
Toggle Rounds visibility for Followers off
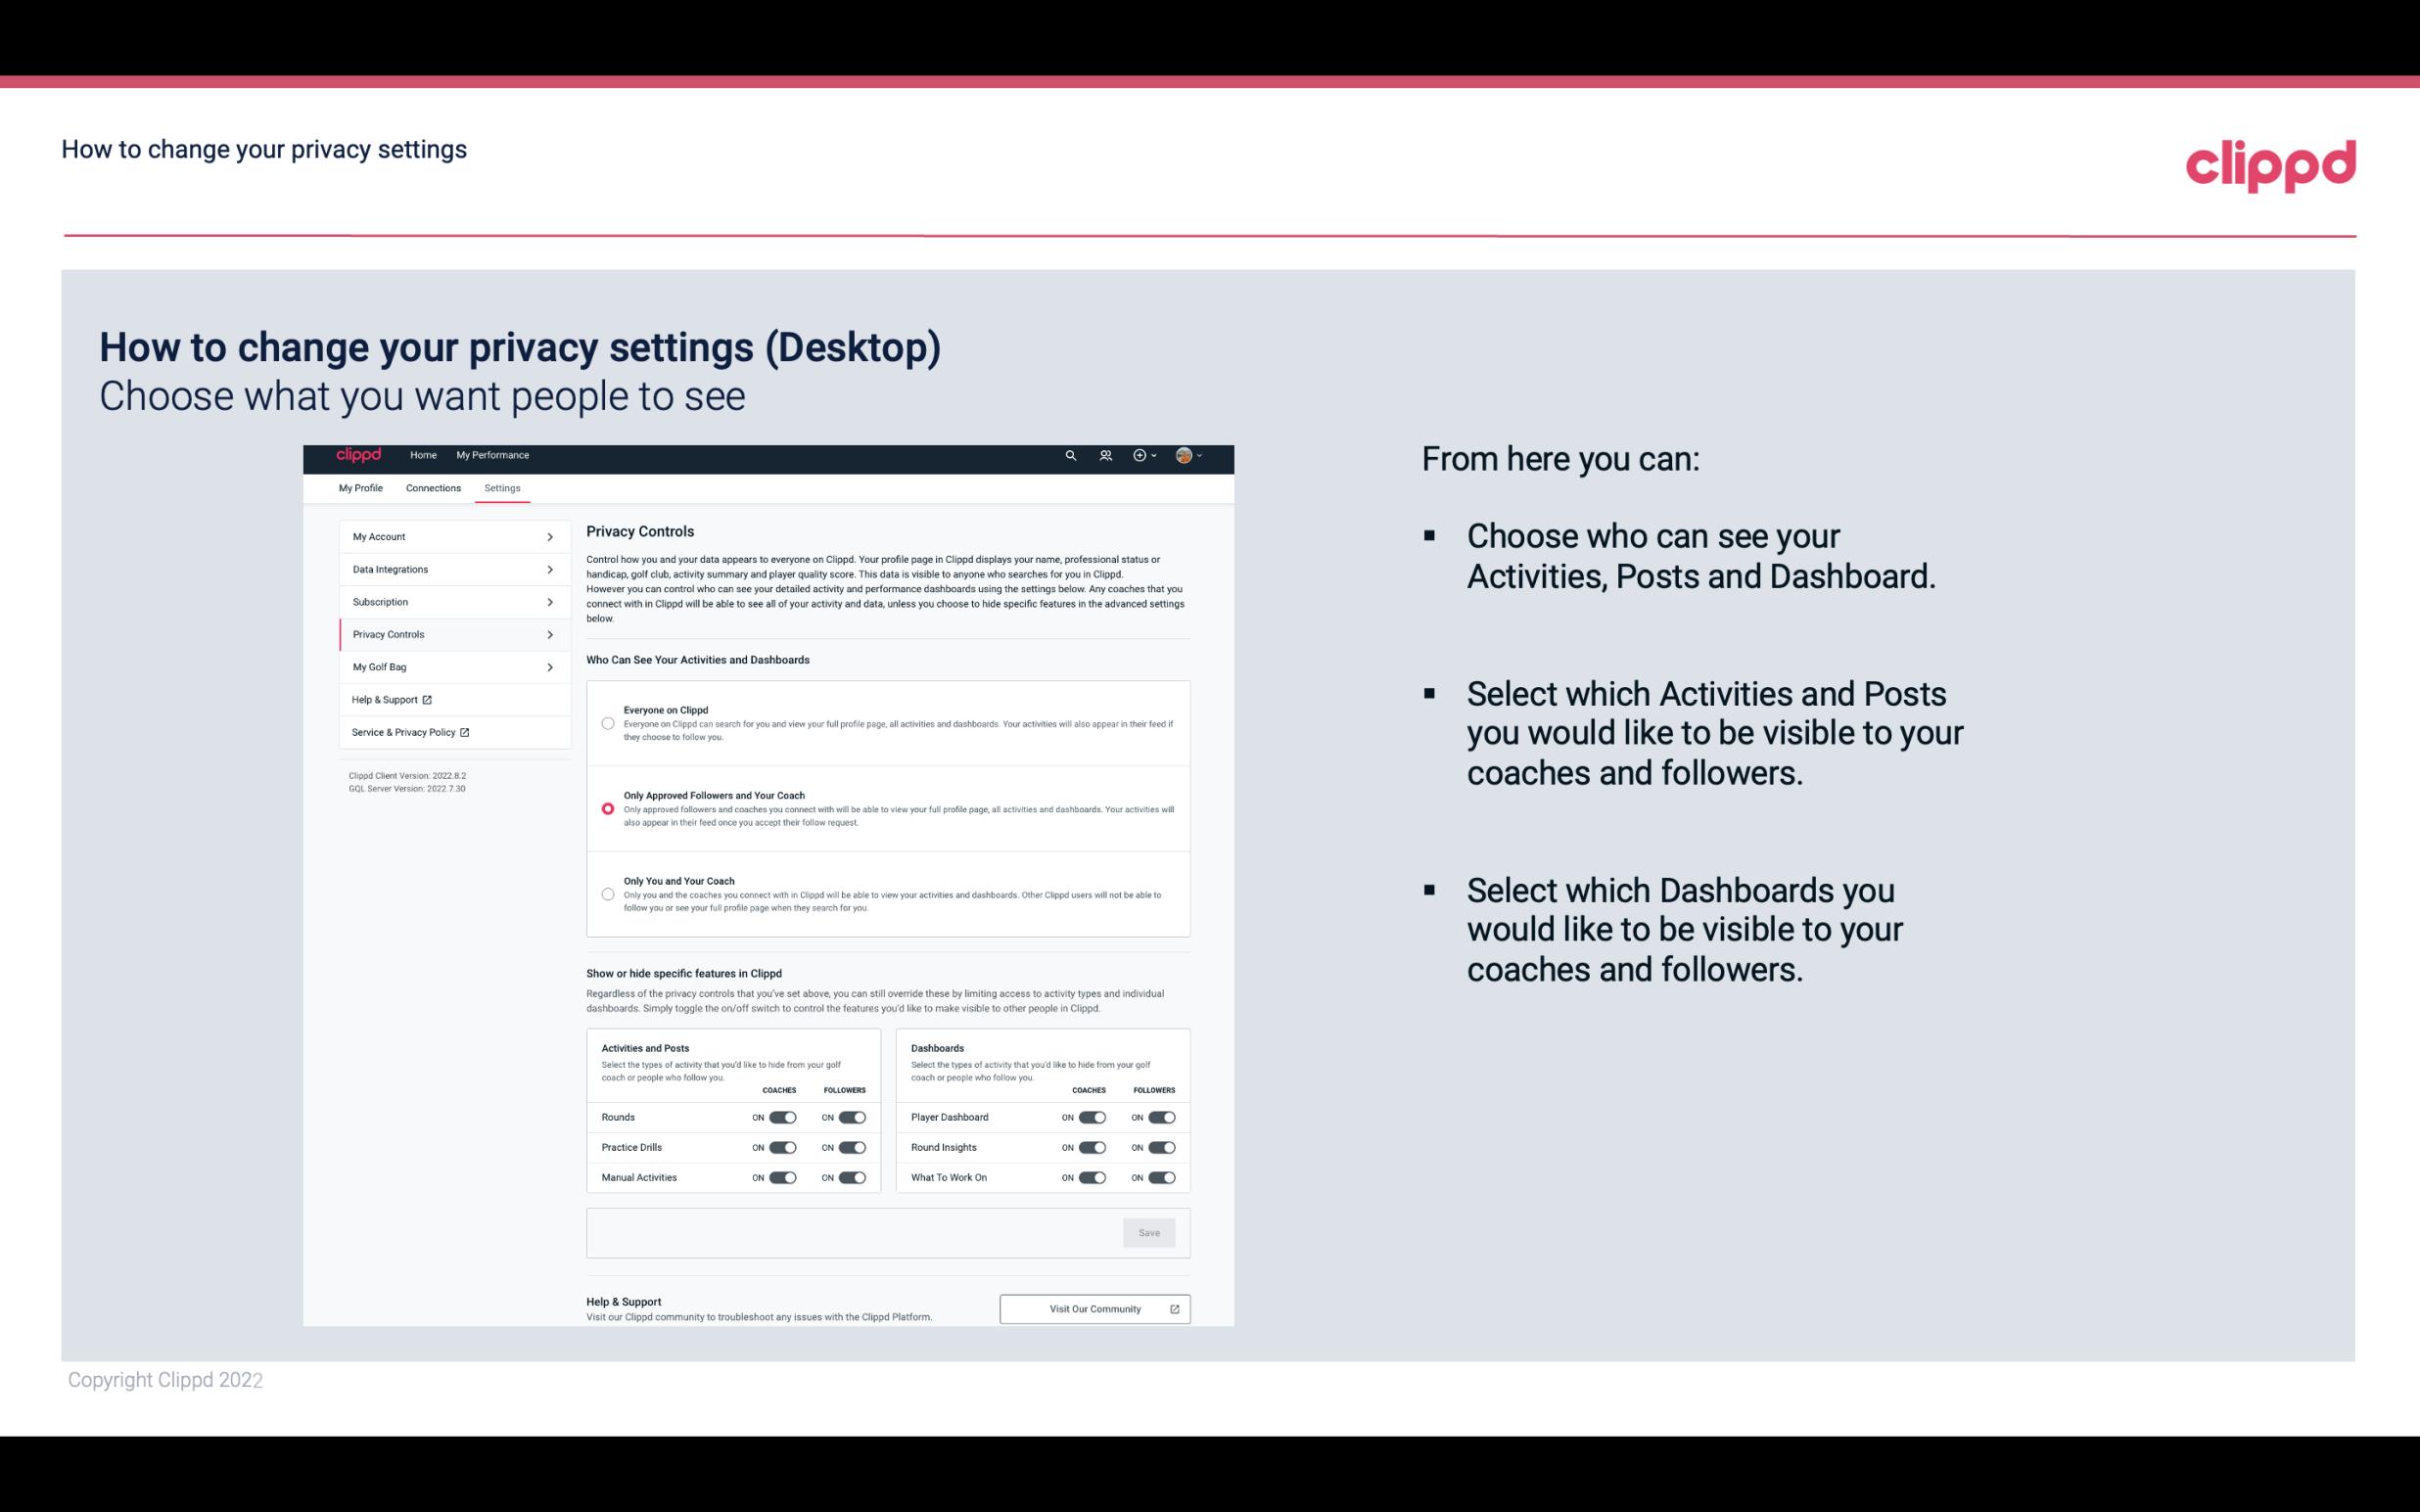852,1115
